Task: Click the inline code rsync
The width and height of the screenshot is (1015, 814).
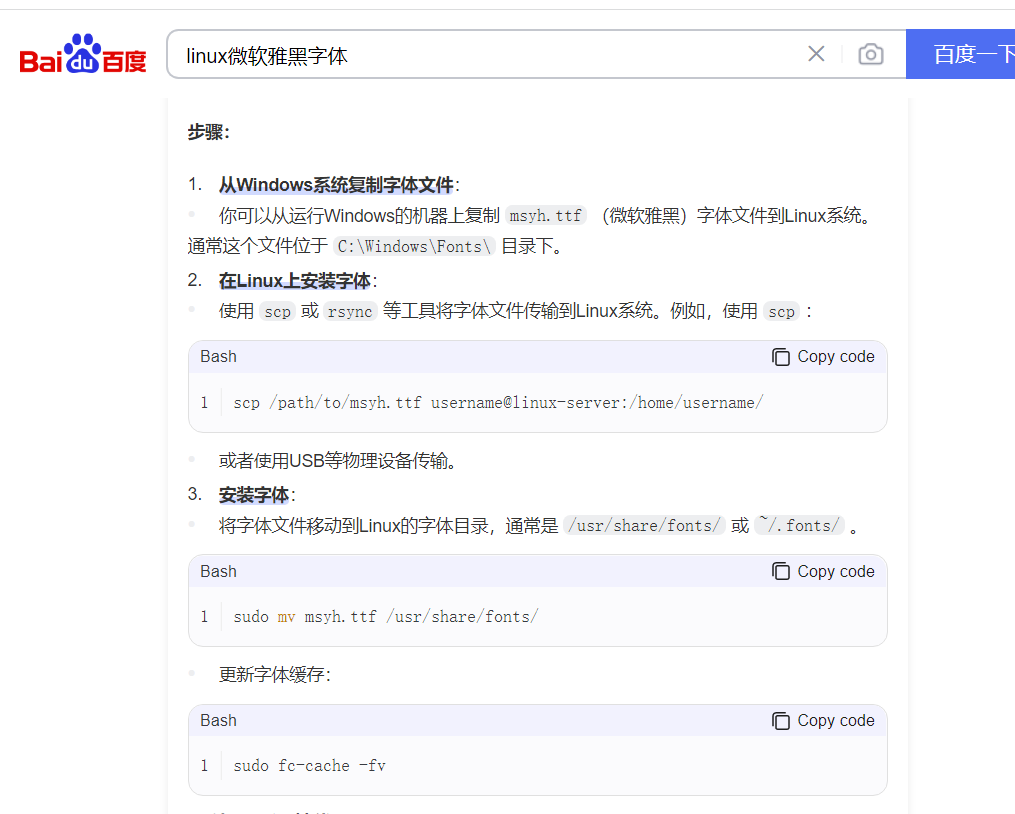Action: click(x=350, y=311)
